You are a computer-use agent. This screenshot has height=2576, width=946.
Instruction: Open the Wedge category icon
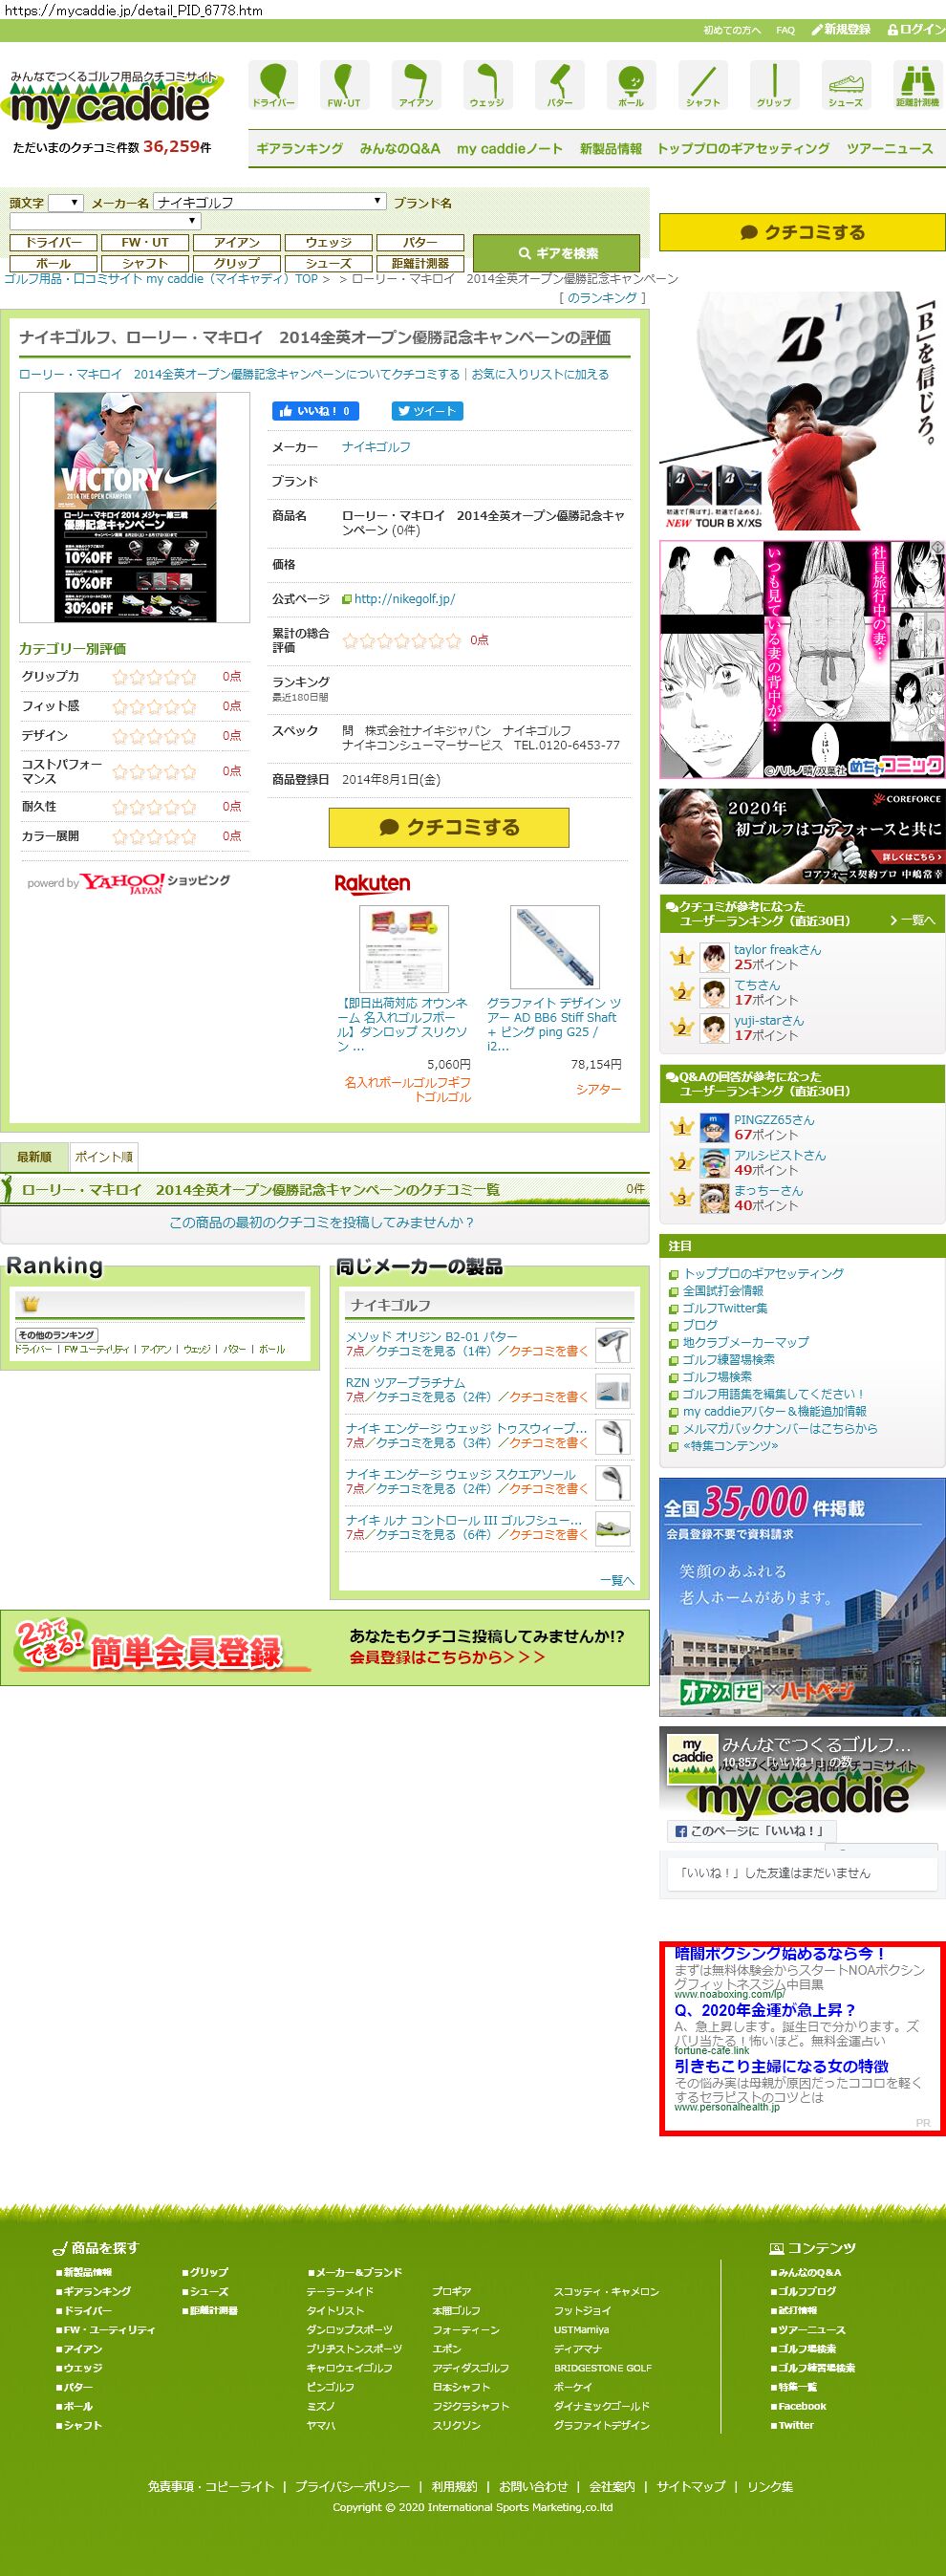[x=487, y=85]
